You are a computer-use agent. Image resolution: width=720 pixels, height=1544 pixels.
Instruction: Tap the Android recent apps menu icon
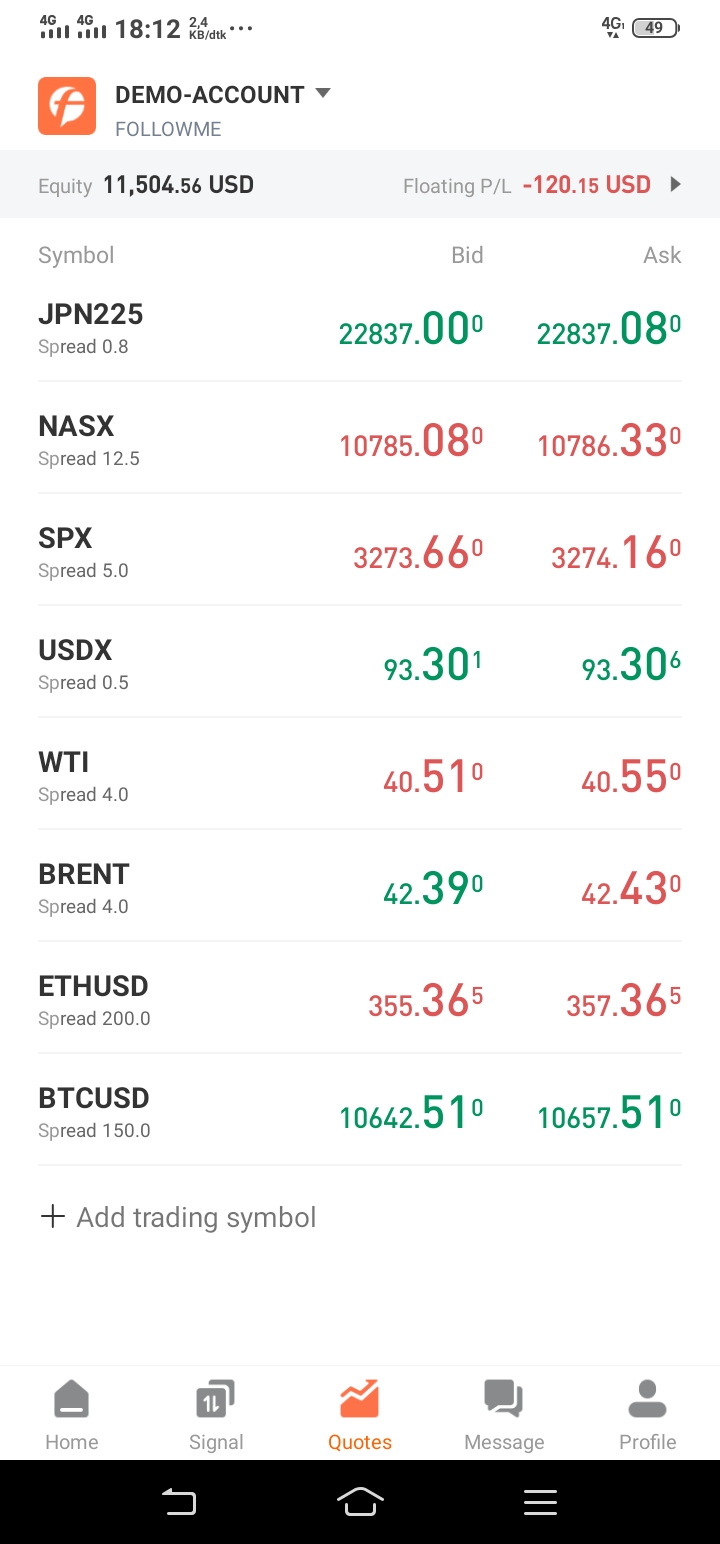pyautogui.click(x=540, y=1502)
